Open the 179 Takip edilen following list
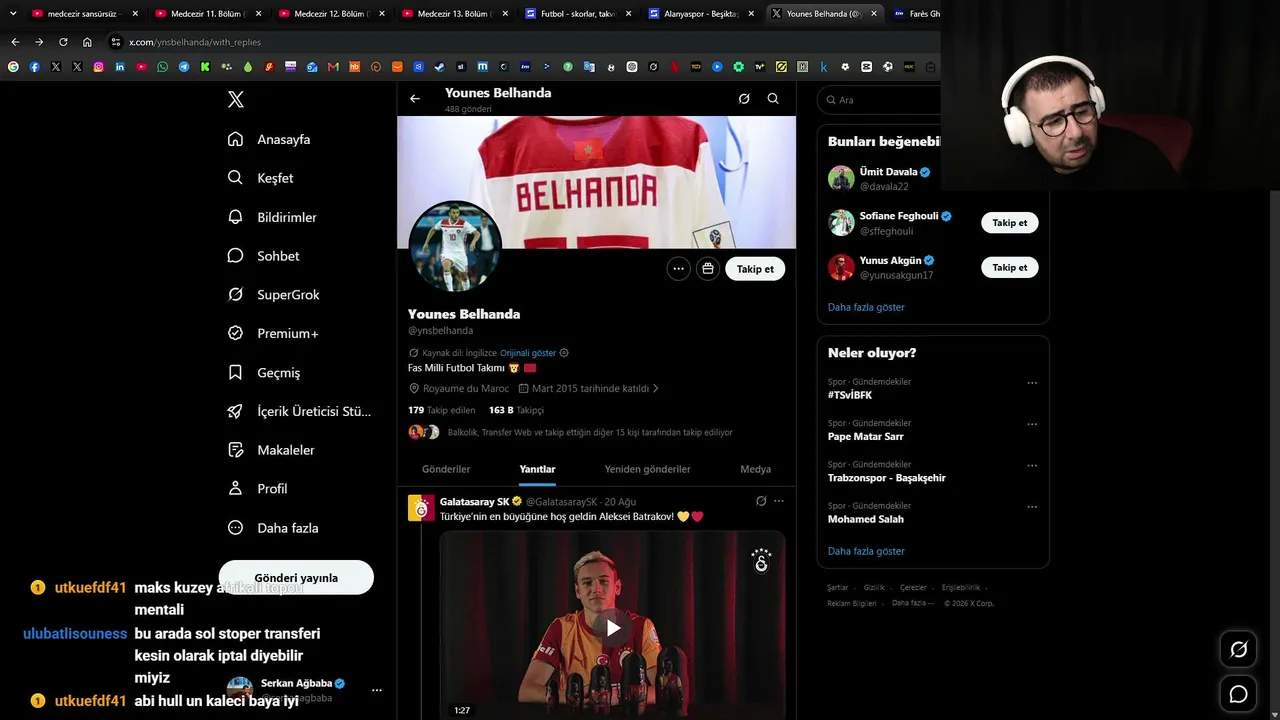Image resolution: width=1280 pixels, height=720 pixels. [442, 410]
